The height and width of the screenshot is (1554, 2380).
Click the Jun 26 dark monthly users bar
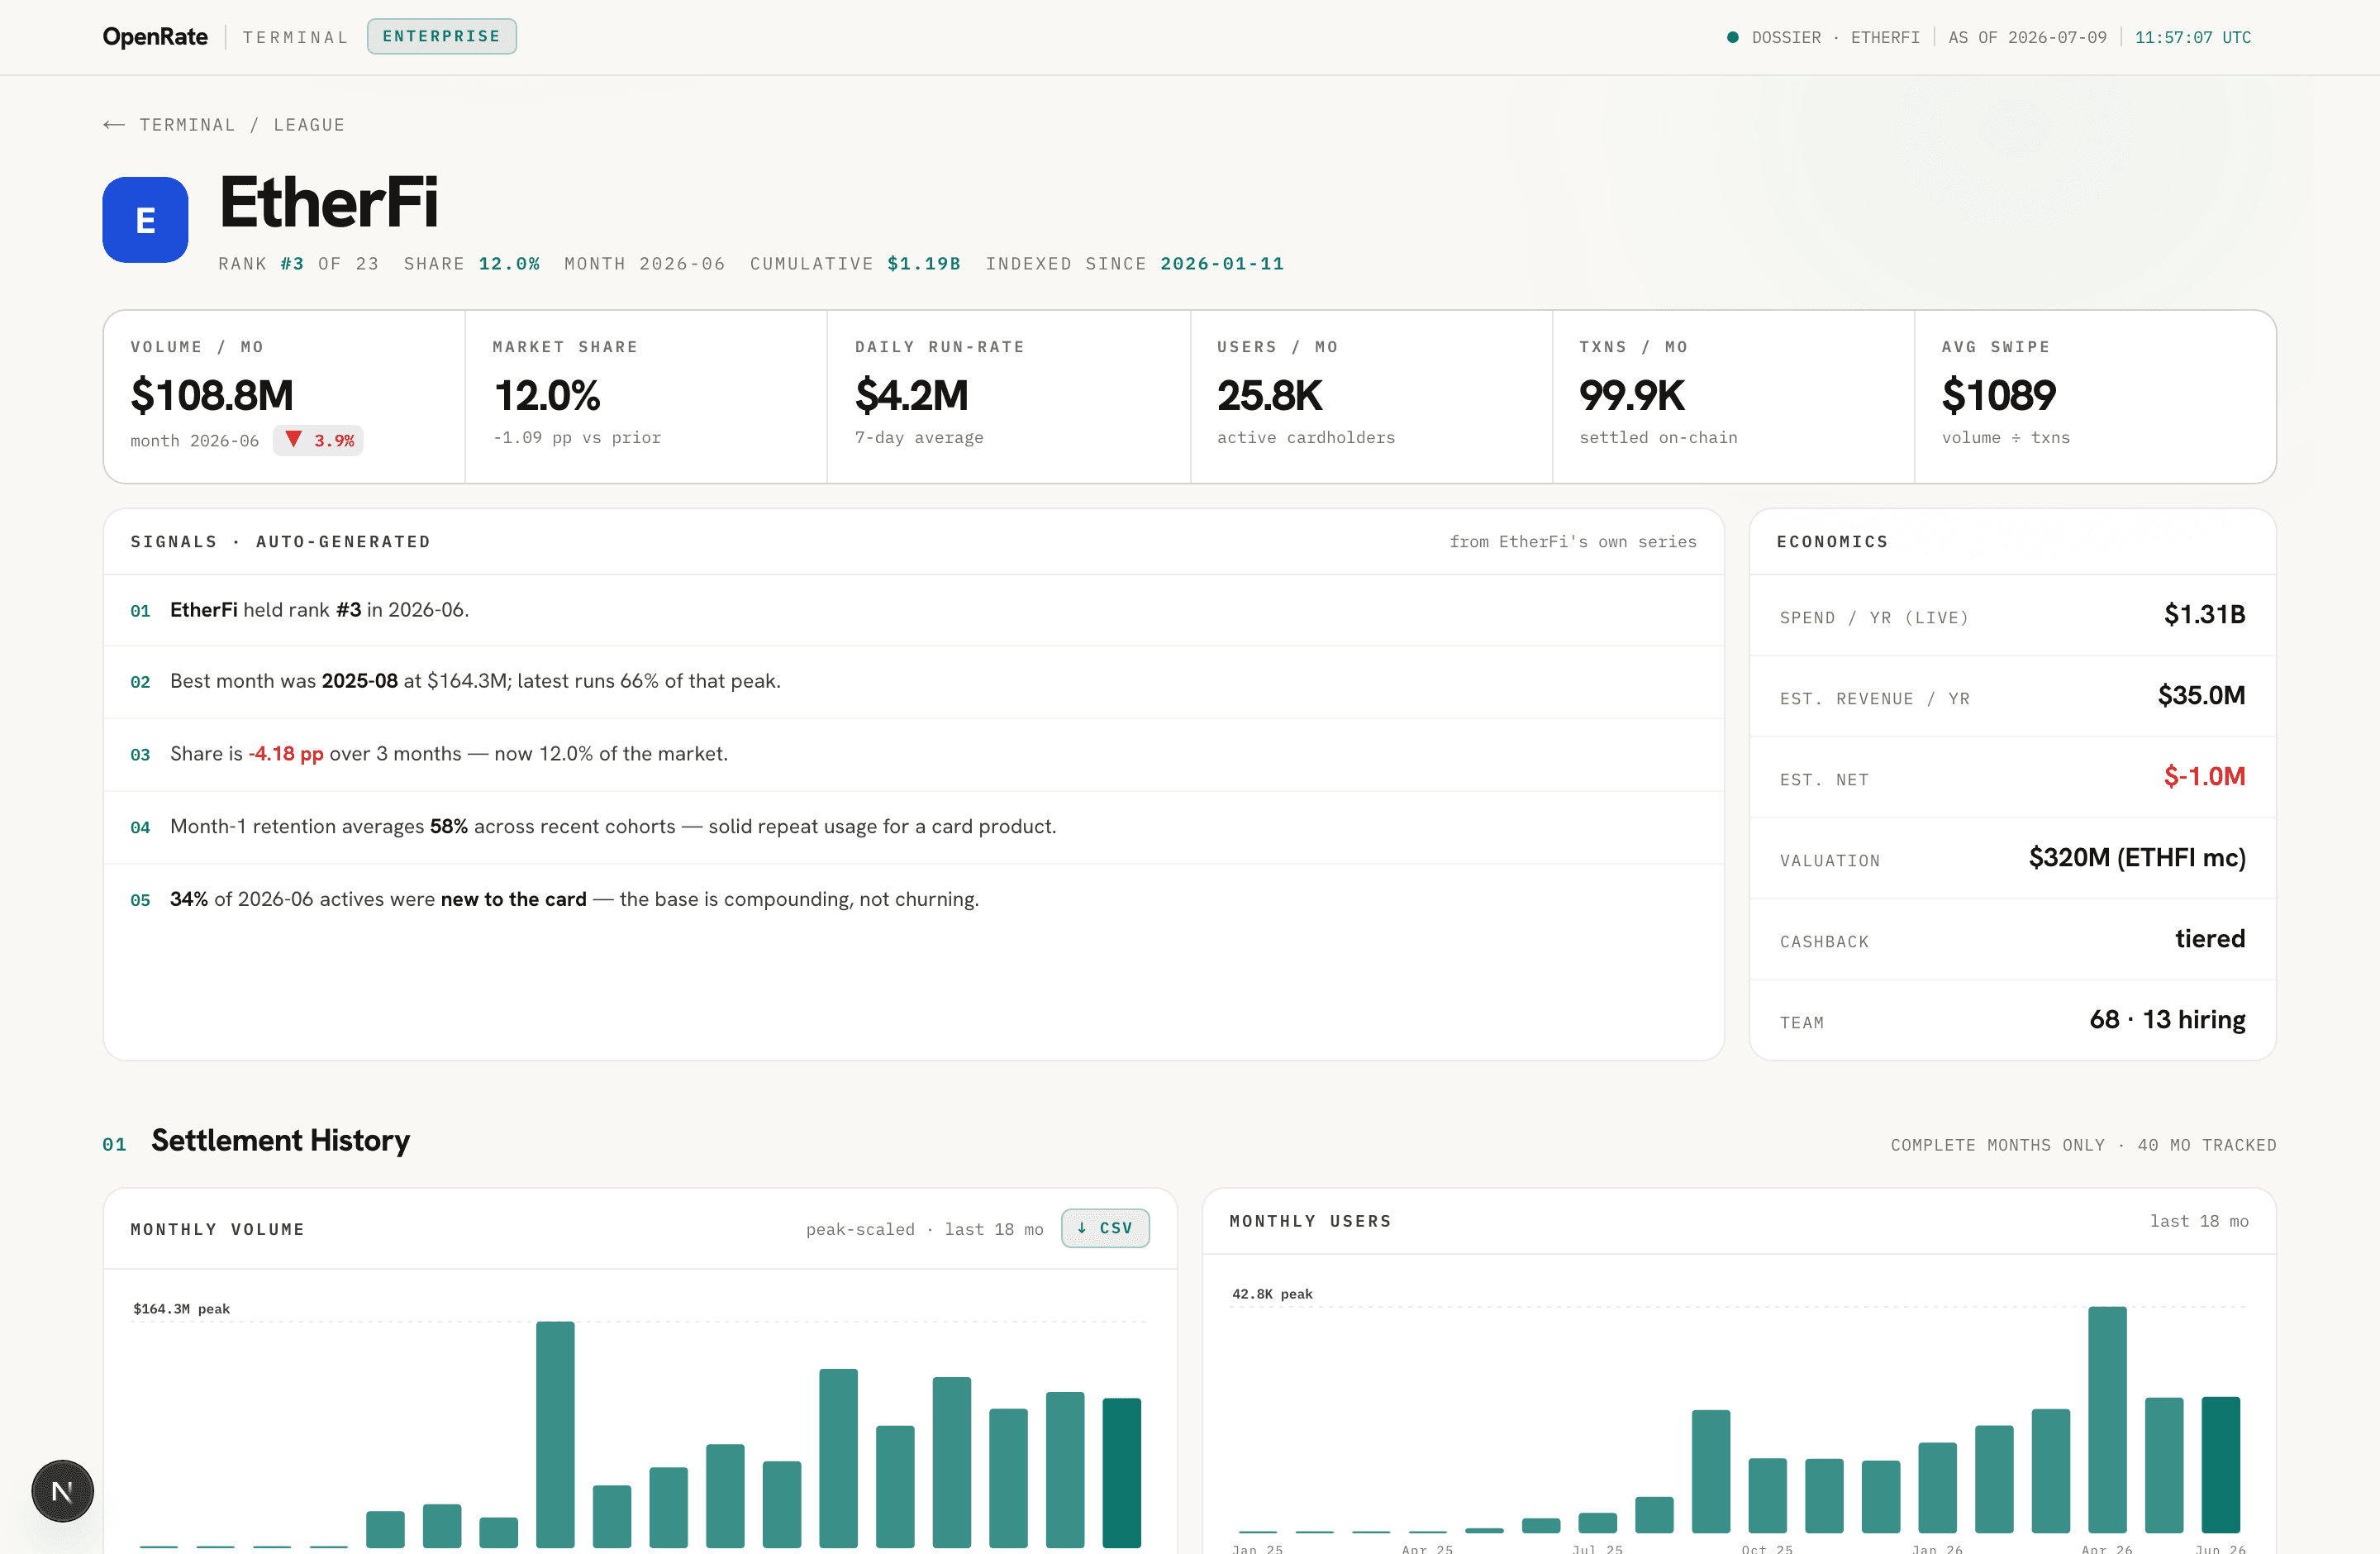click(2220, 1464)
